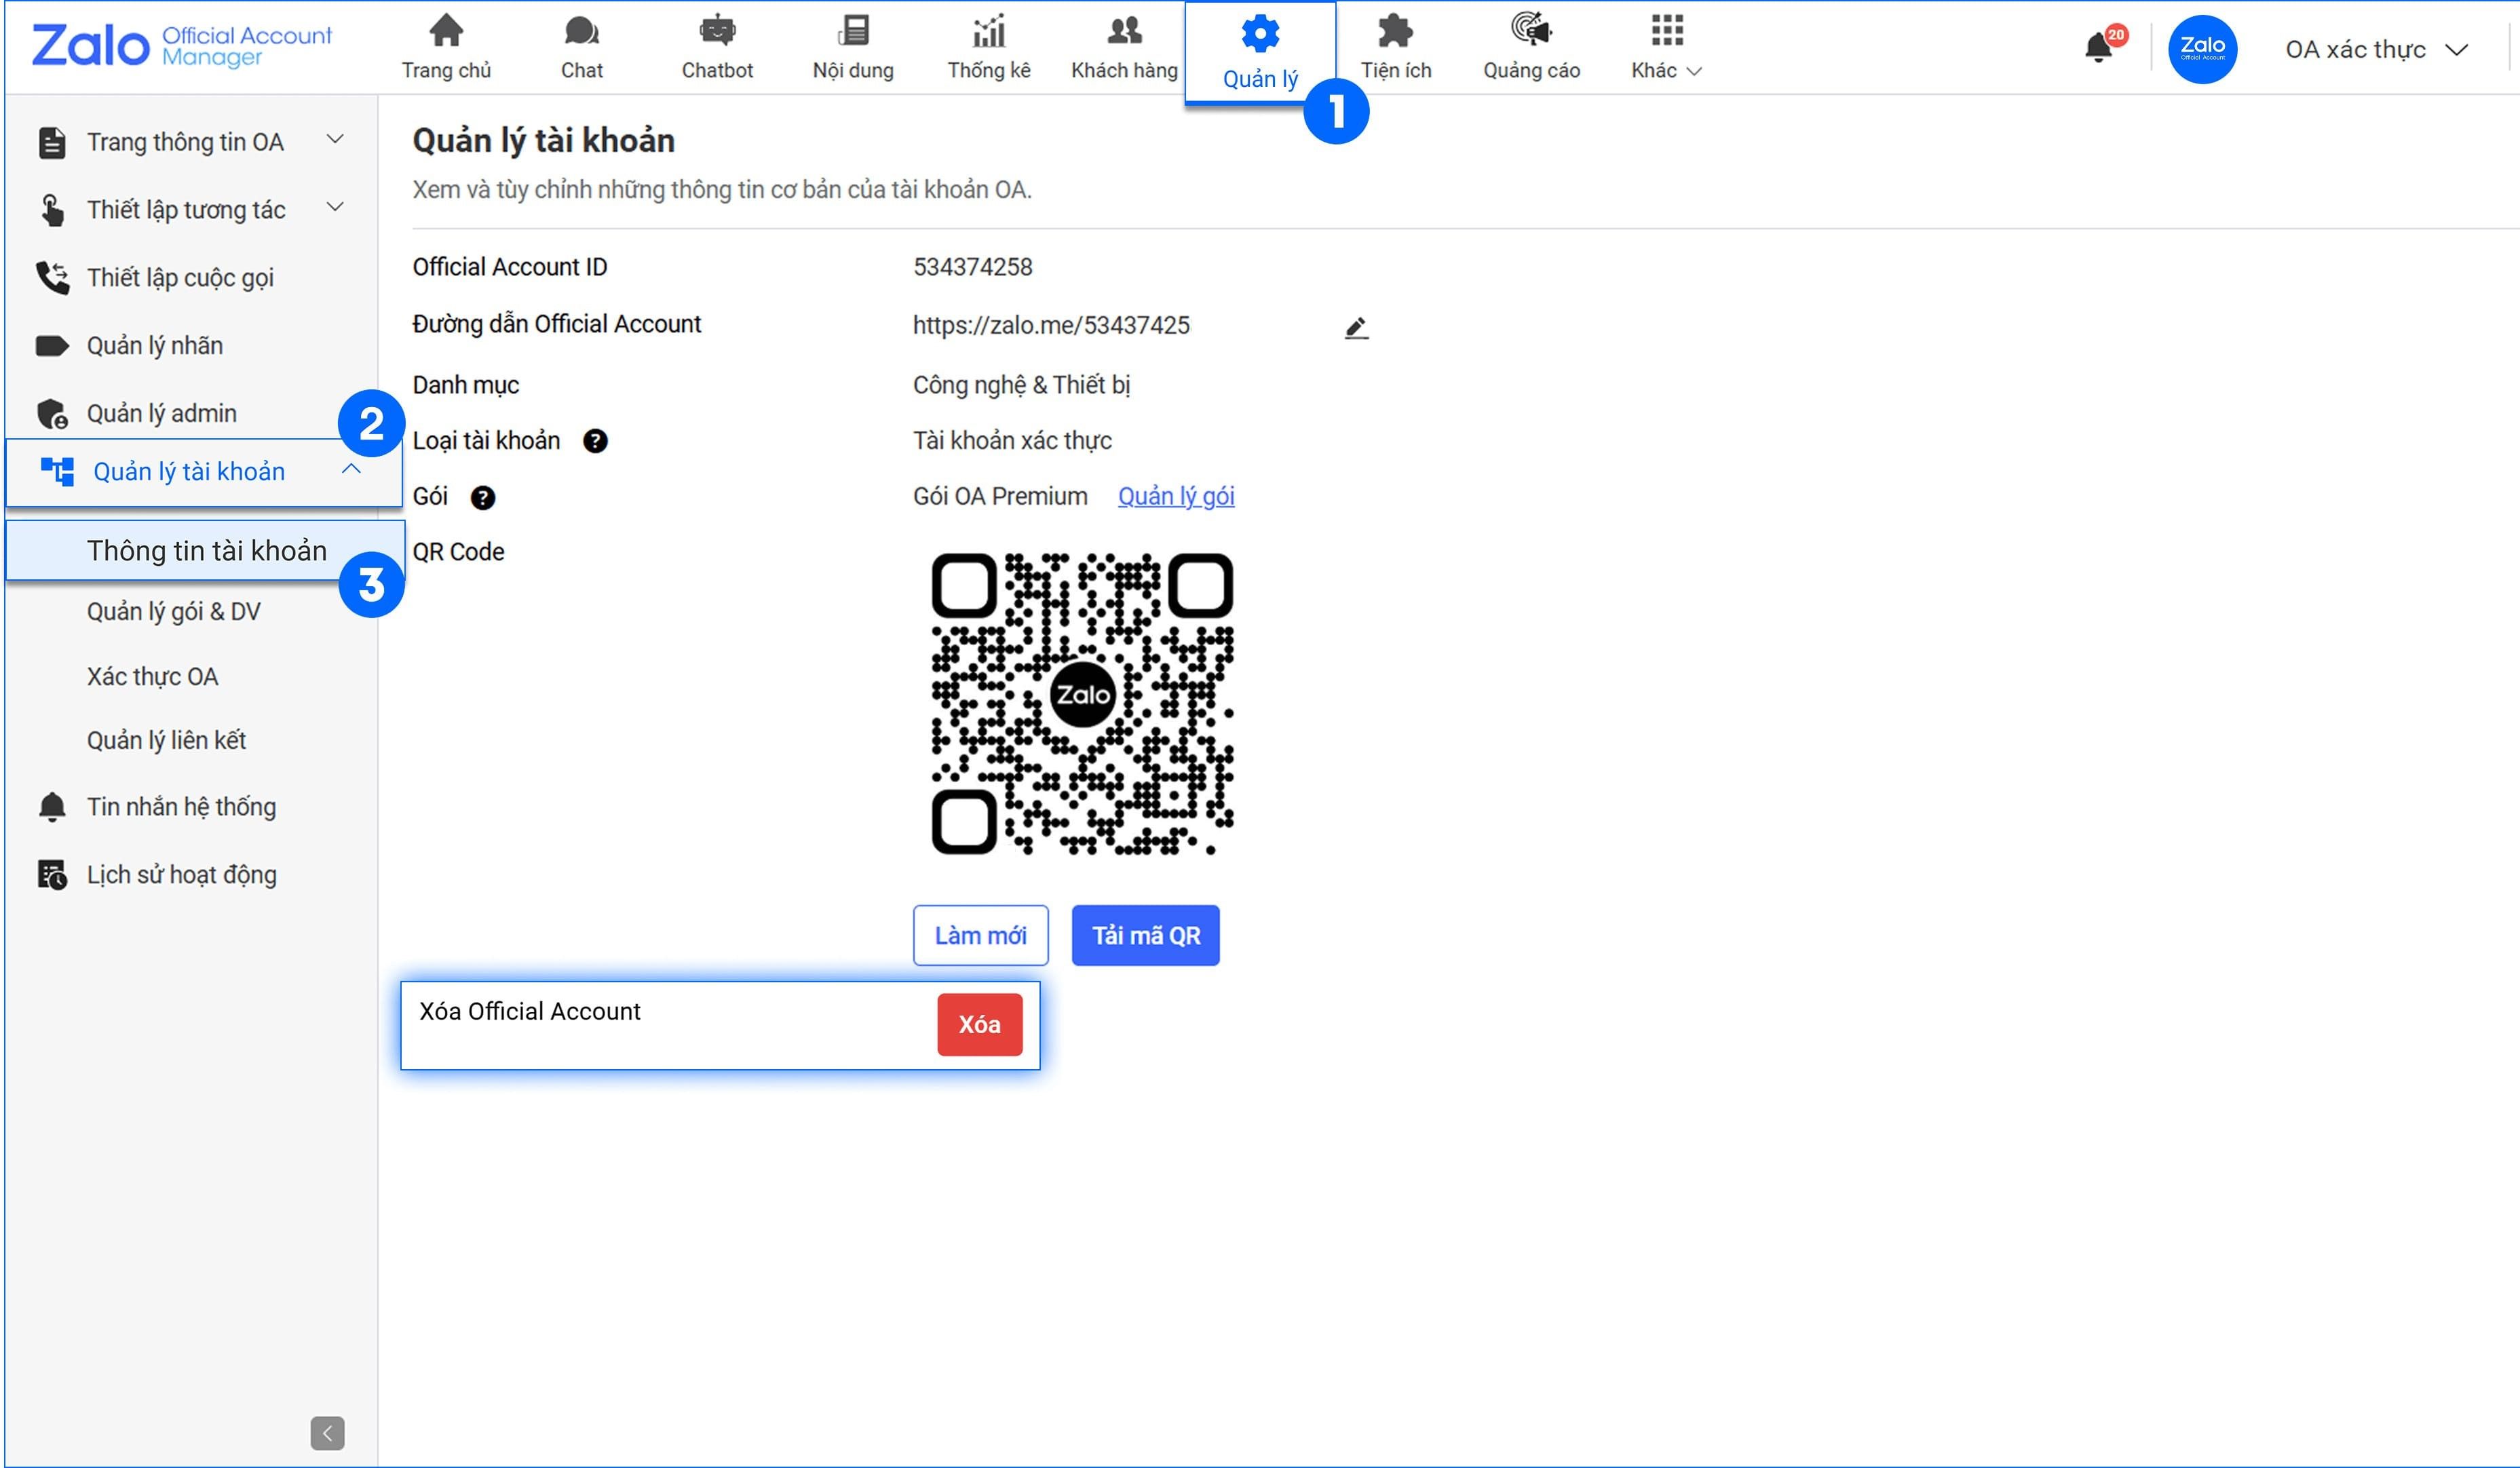
Task: Click the Tin nhắn hệ thống bell icon
Action: (x=52, y=807)
